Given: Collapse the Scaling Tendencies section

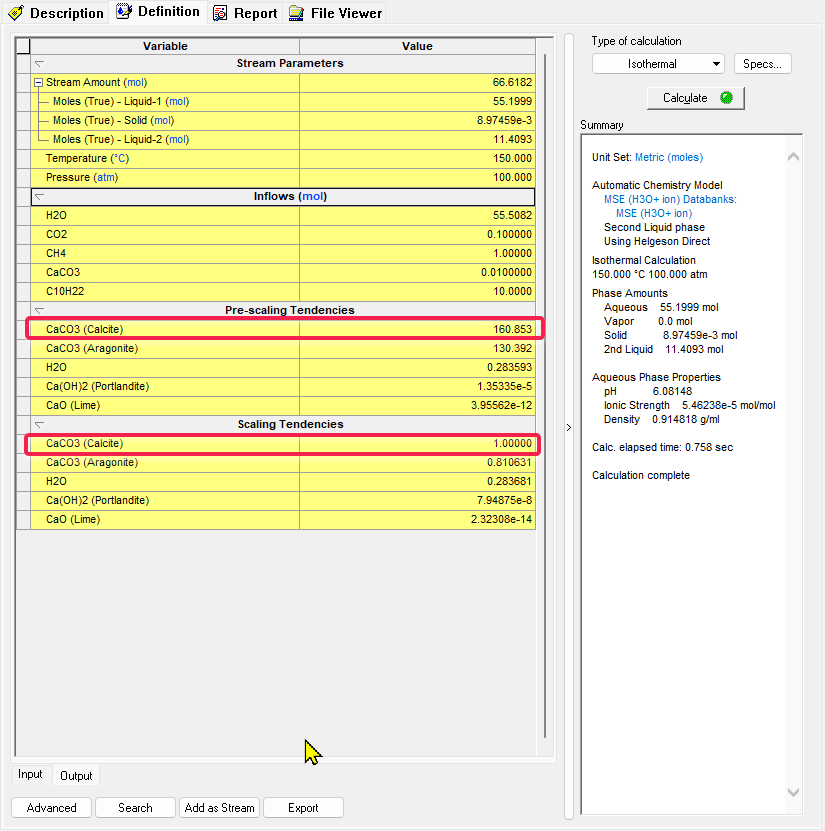Looking at the screenshot, I should point(39,425).
